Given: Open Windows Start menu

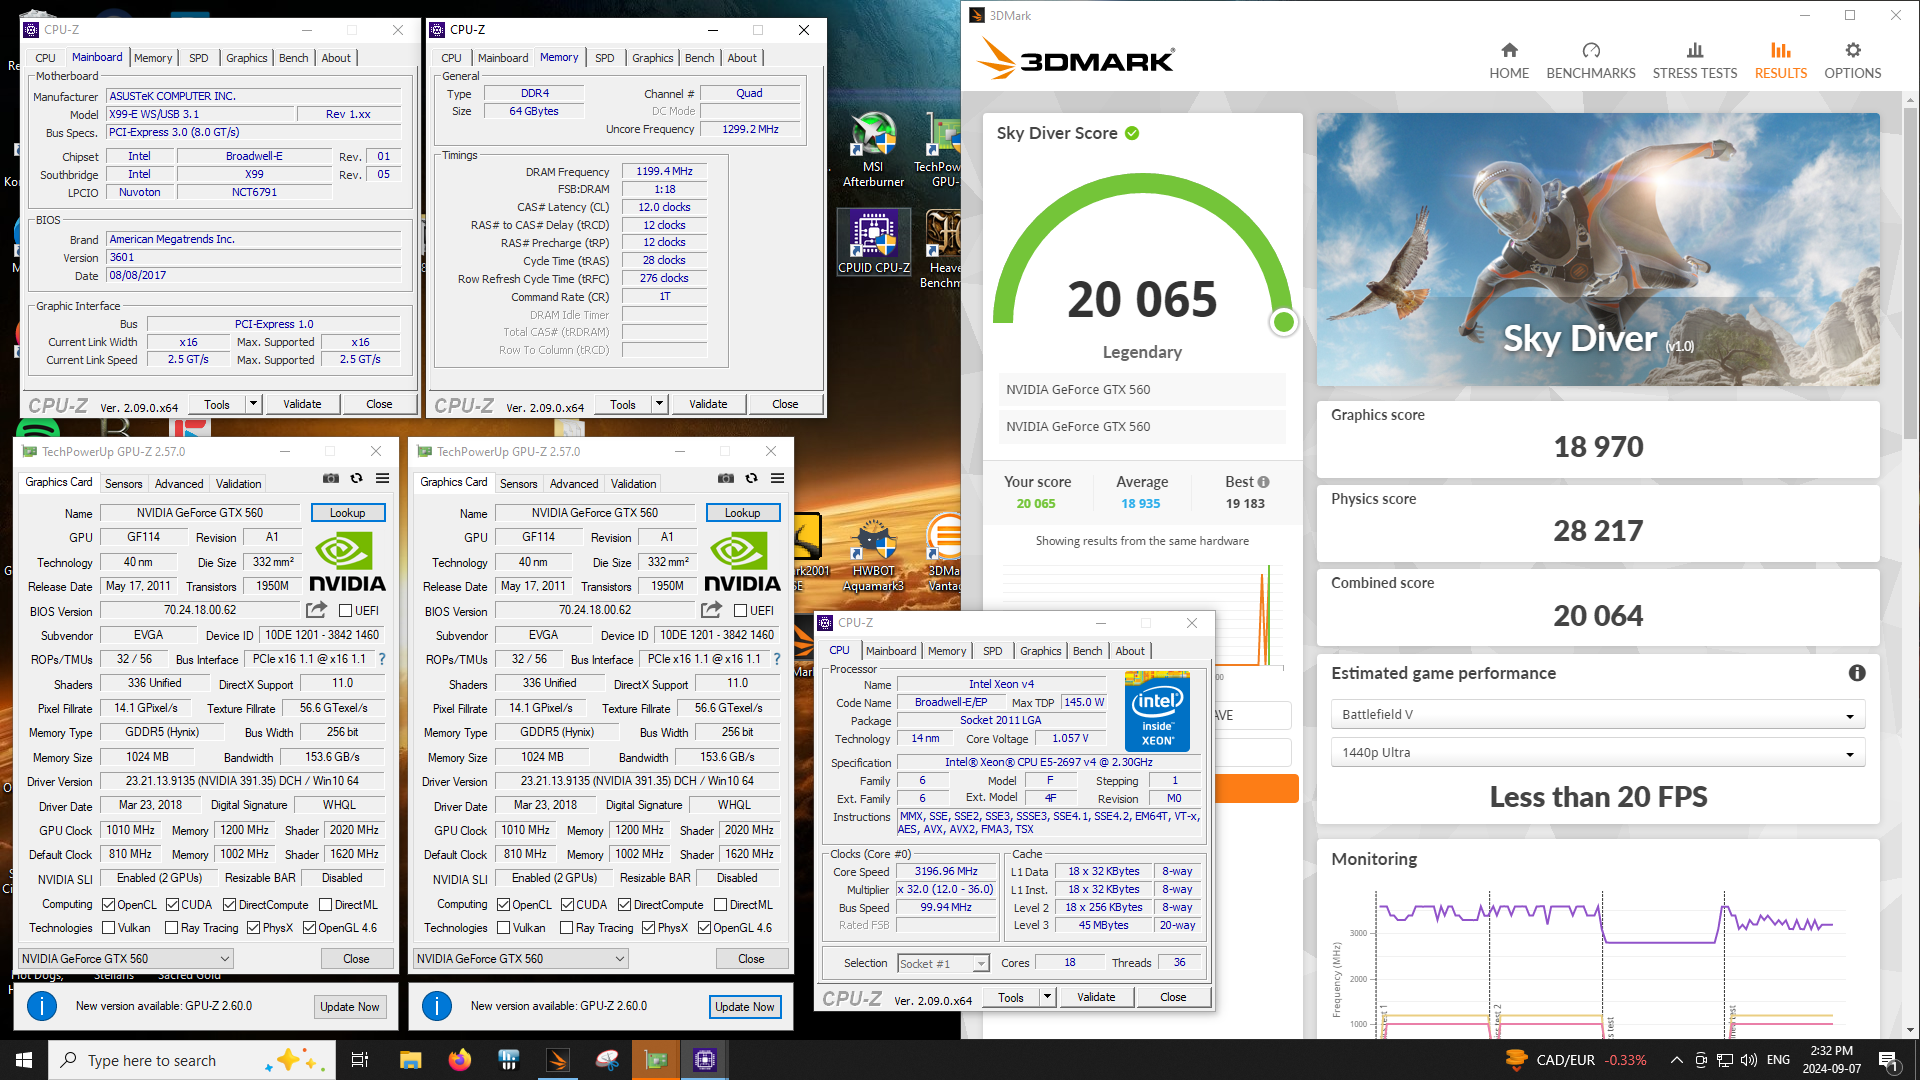Looking at the screenshot, I should tap(24, 1060).
